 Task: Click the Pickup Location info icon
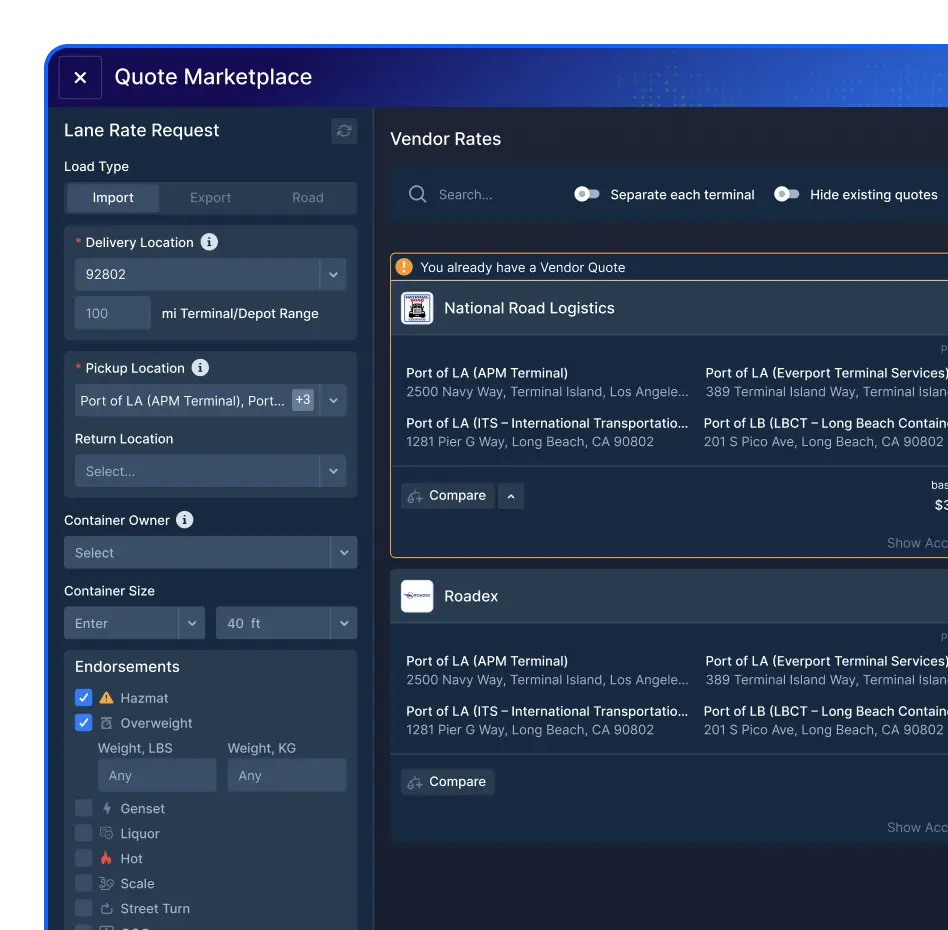[200, 368]
